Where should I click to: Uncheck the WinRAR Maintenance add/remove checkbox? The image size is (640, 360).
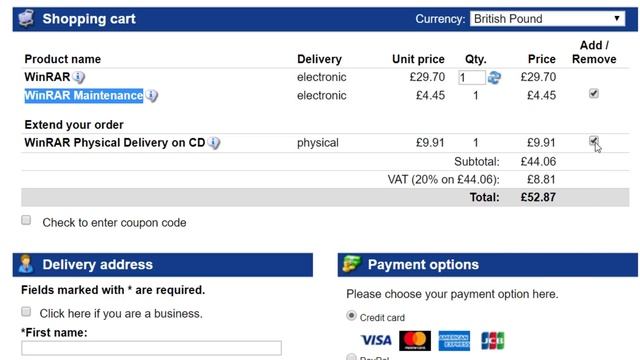pyautogui.click(x=593, y=93)
